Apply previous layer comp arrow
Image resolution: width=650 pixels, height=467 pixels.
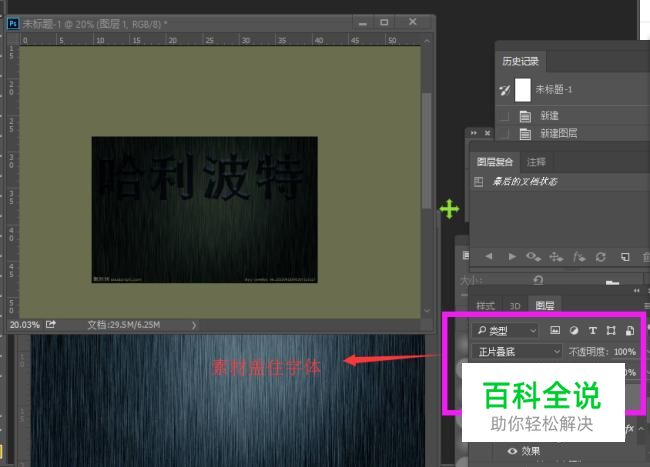(488, 256)
